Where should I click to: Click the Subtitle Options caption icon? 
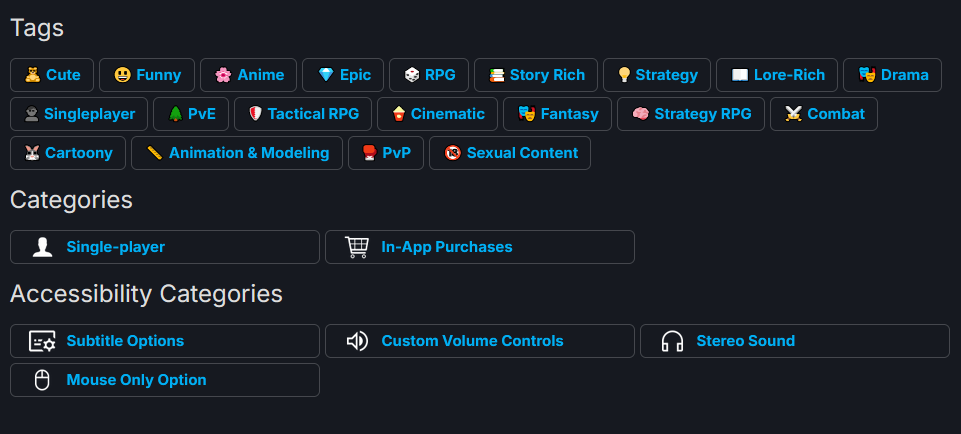[42, 341]
